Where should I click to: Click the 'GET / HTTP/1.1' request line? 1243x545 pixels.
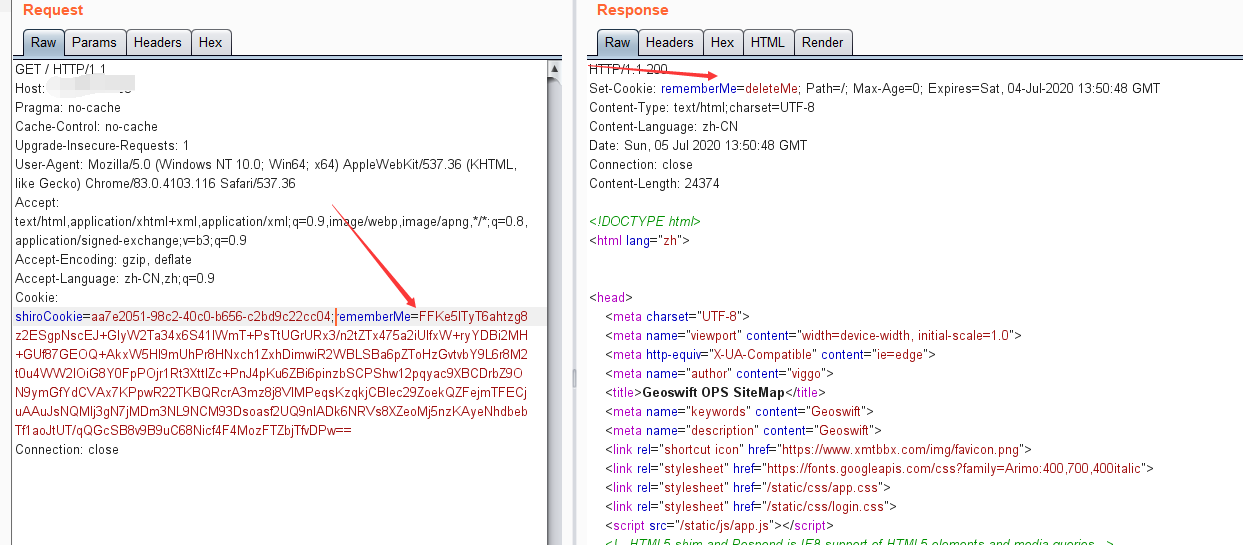pyautogui.click(x=60, y=69)
